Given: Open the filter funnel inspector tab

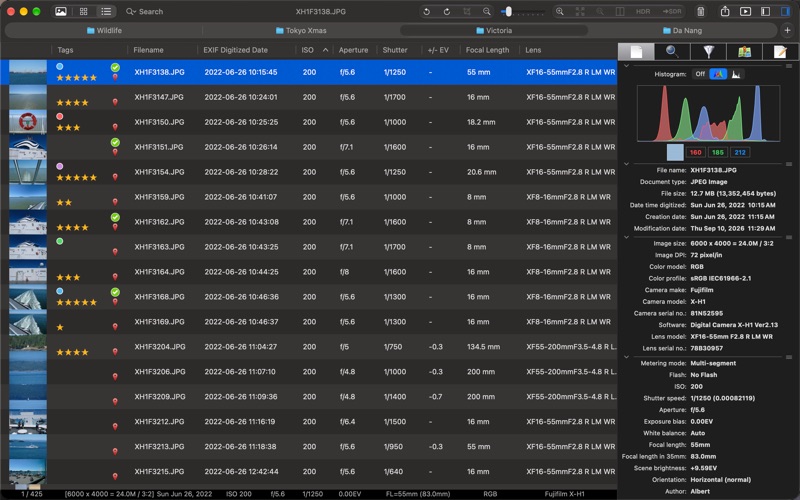Looking at the screenshot, I should point(708,52).
